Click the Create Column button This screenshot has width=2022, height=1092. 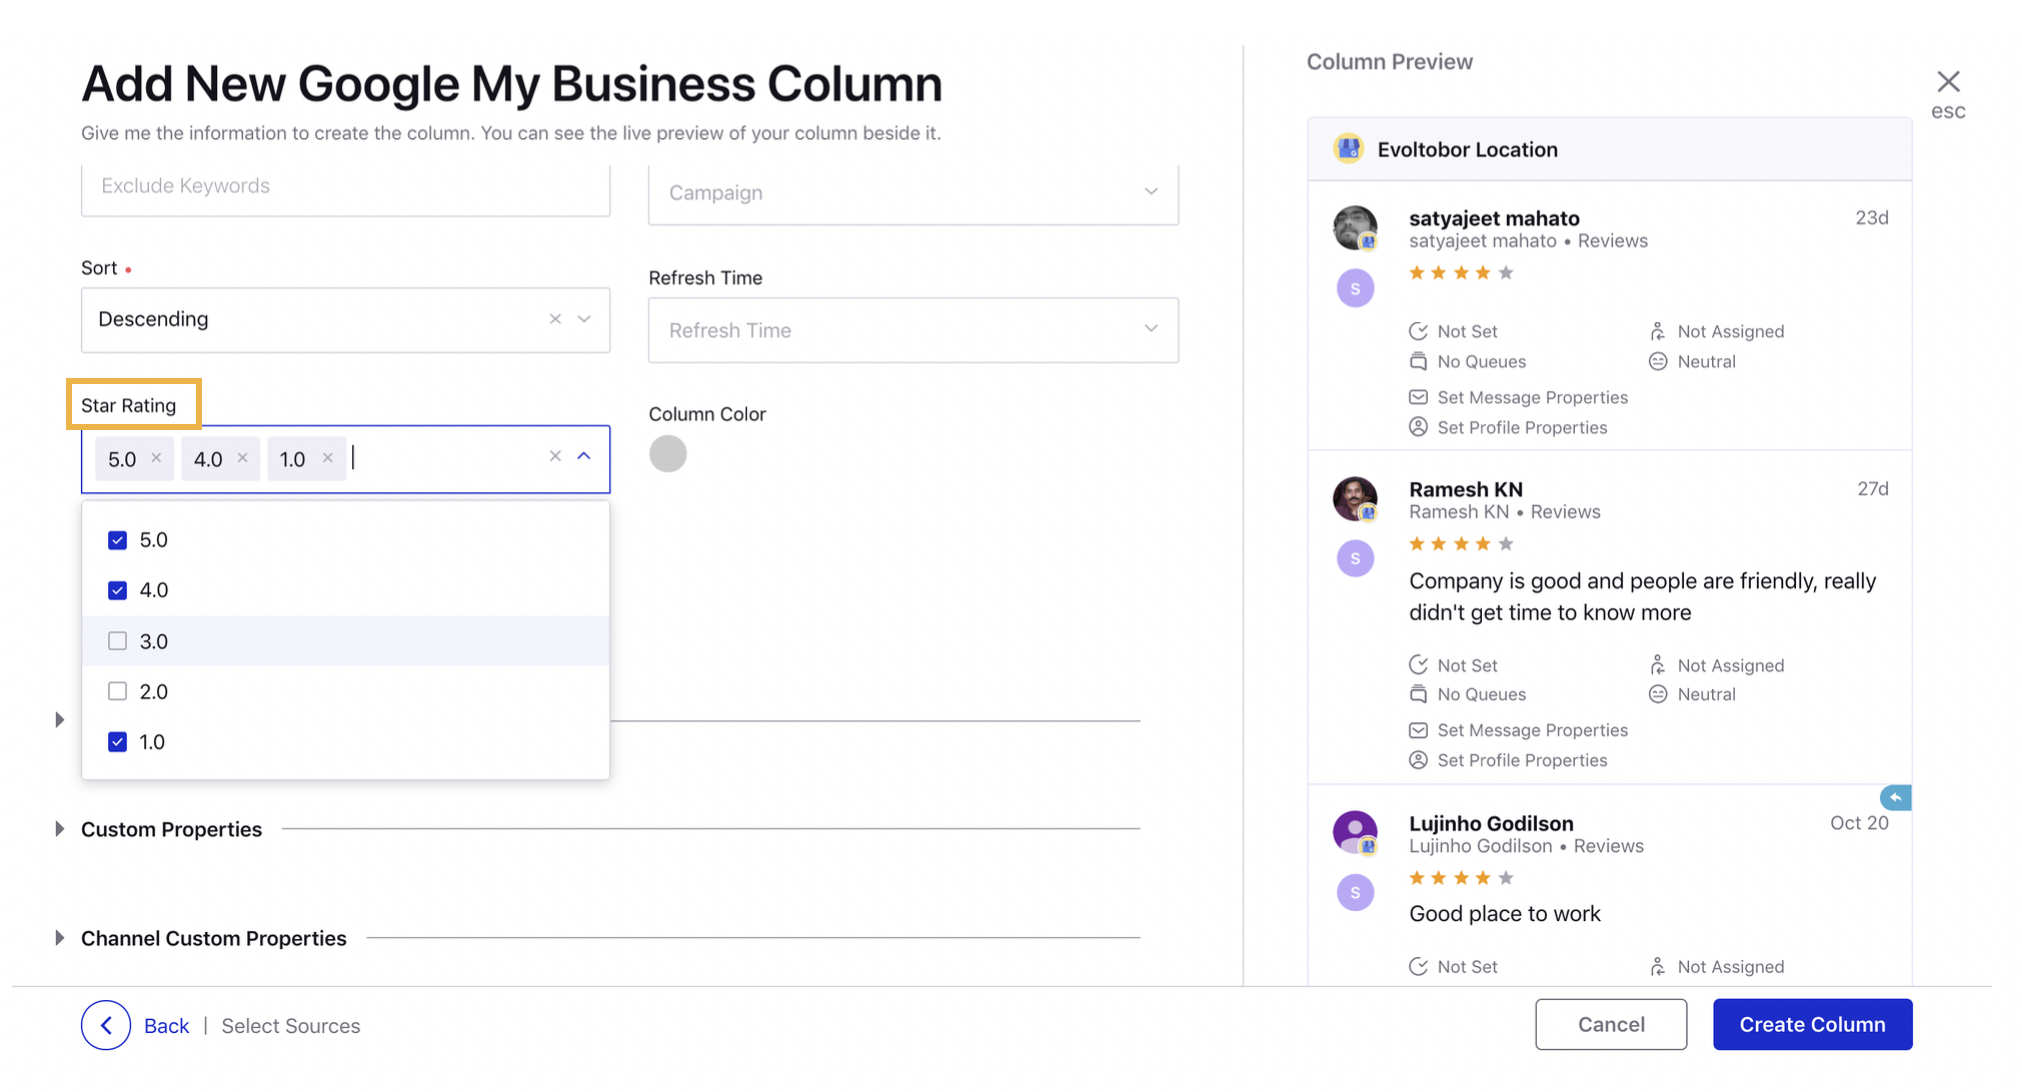[x=1812, y=1024]
